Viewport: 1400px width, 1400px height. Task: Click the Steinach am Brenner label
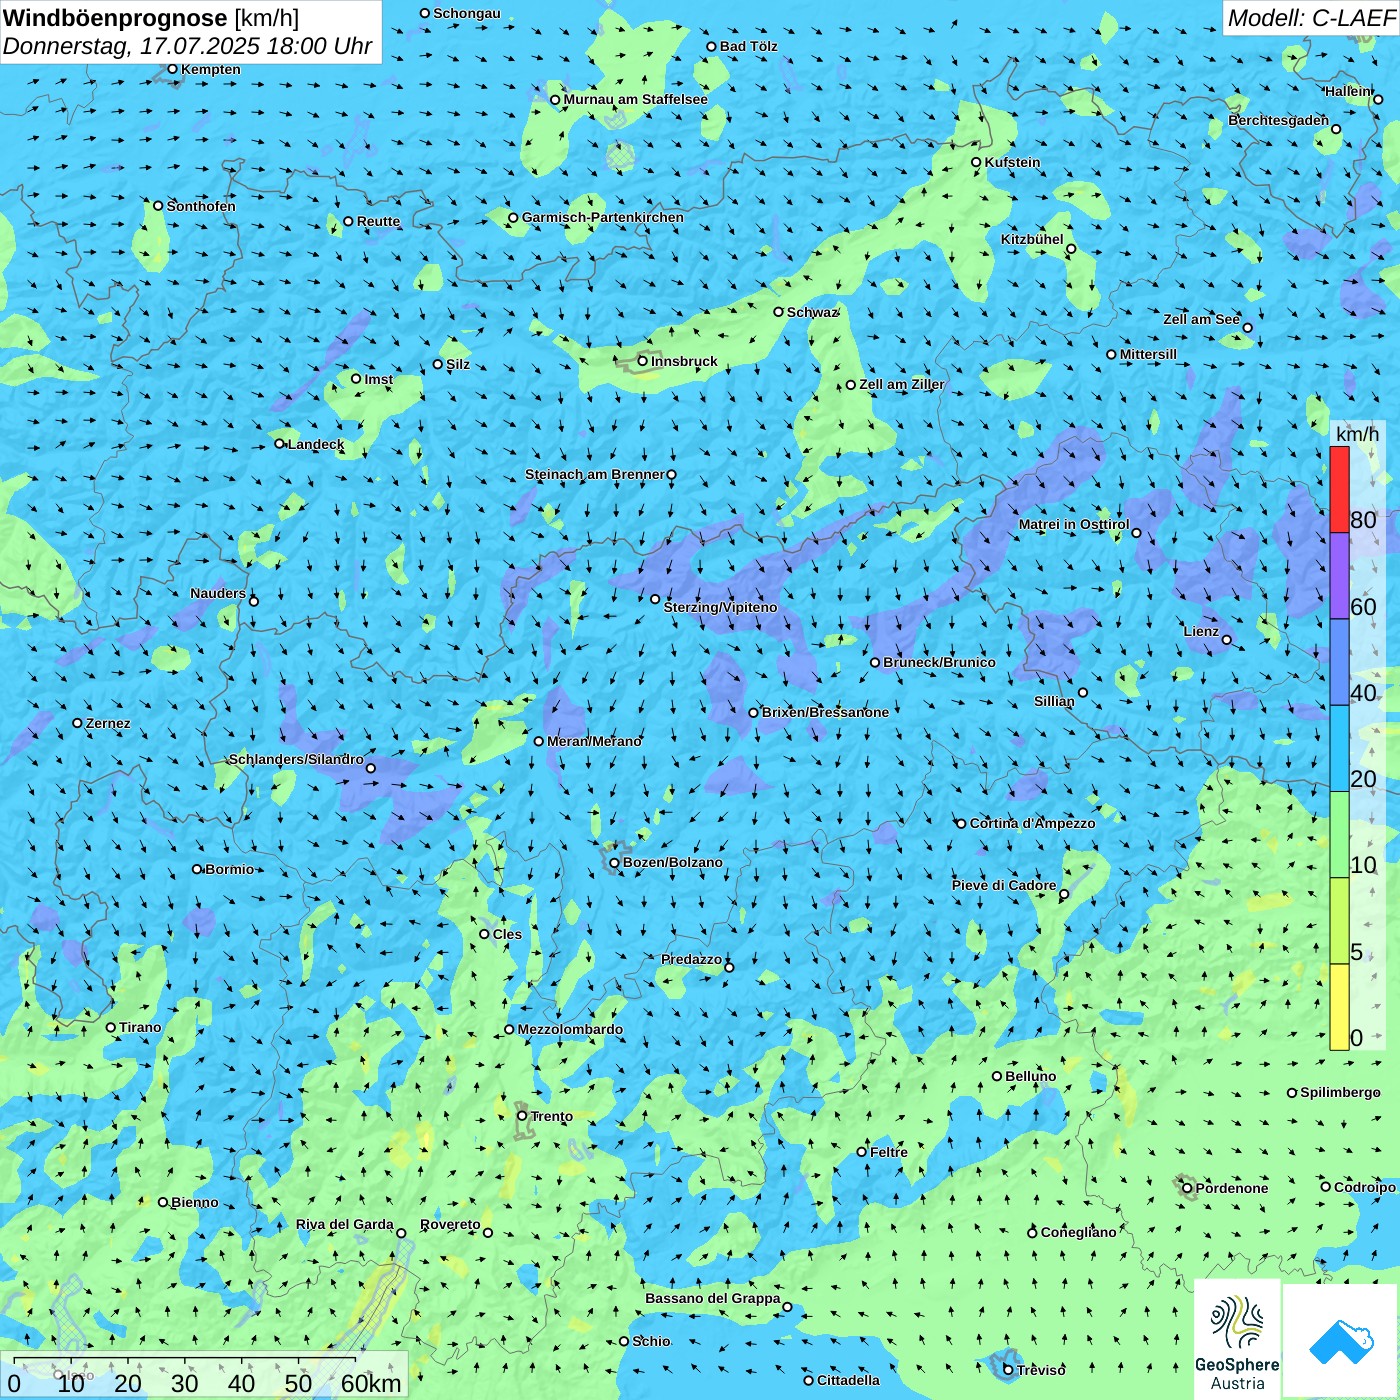(595, 474)
